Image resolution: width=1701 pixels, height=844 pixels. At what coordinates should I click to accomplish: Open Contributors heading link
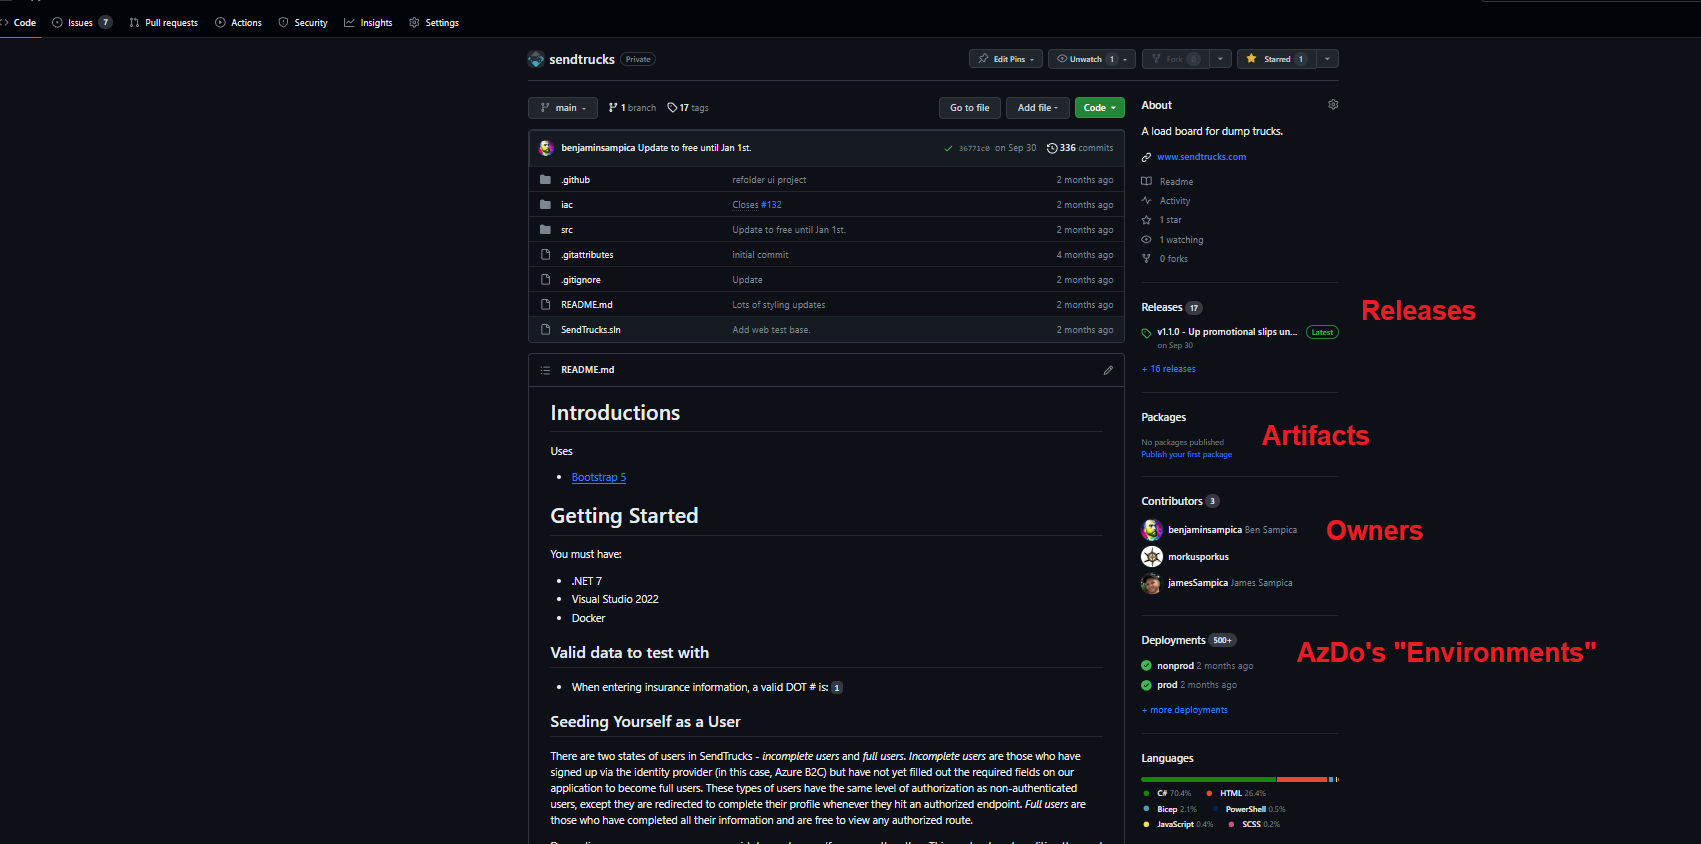1180,501
